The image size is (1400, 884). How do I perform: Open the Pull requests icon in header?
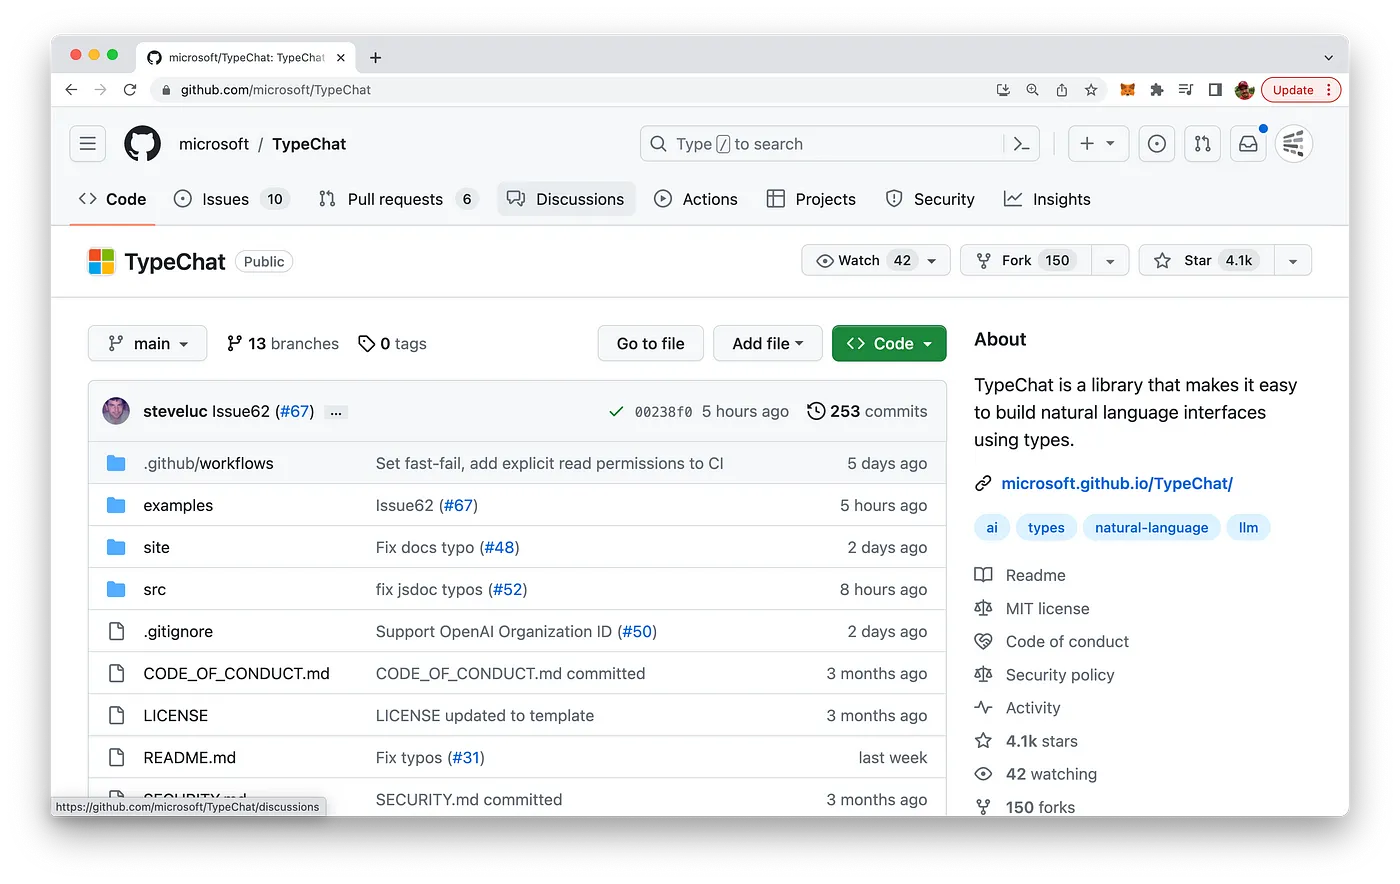tap(1203, 144)
